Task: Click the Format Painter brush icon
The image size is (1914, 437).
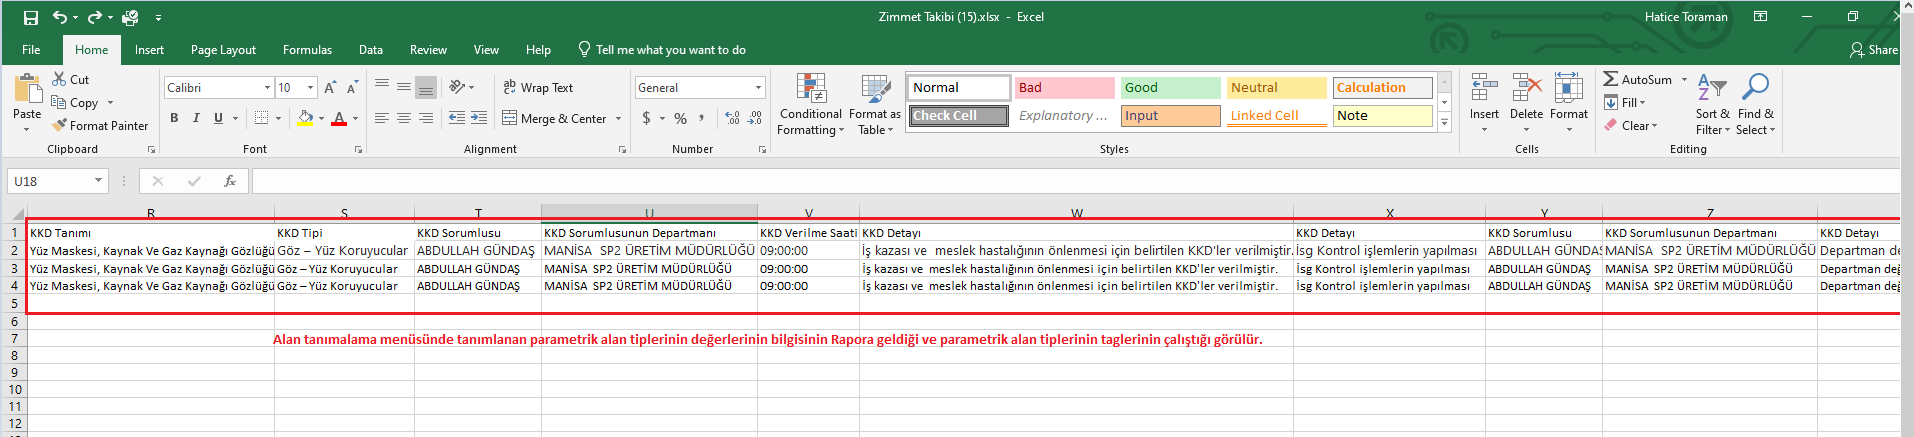Action: (x=60, y=126)
